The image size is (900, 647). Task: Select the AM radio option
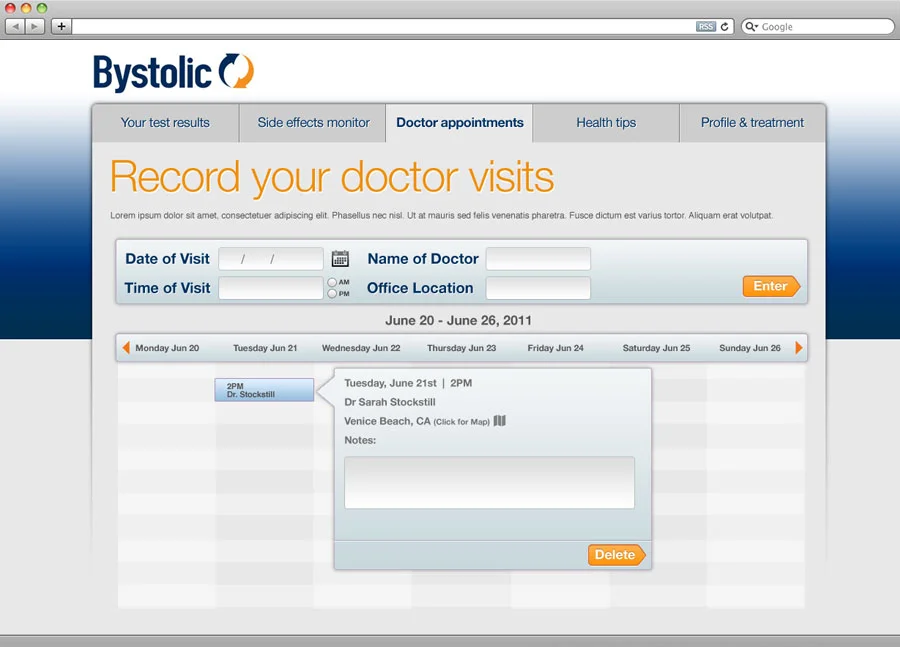332,282
